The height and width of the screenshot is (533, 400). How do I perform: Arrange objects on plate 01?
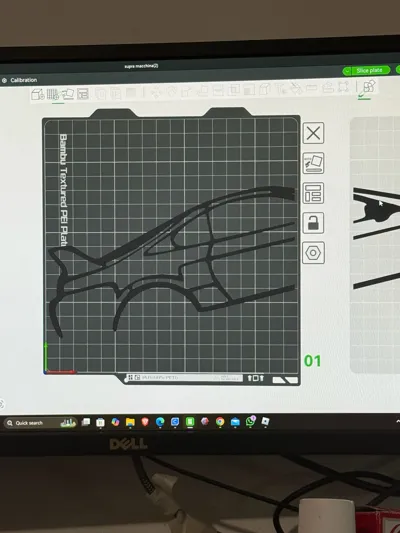(x=313, y=193)
